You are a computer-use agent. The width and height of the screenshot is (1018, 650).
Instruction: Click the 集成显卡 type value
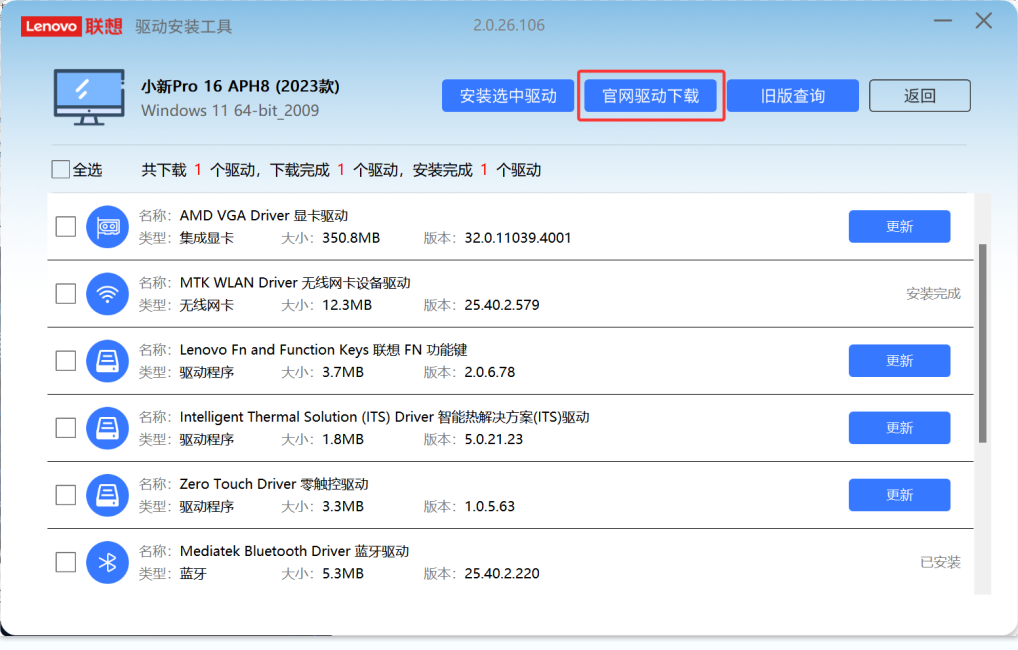(x=206, y=238)
